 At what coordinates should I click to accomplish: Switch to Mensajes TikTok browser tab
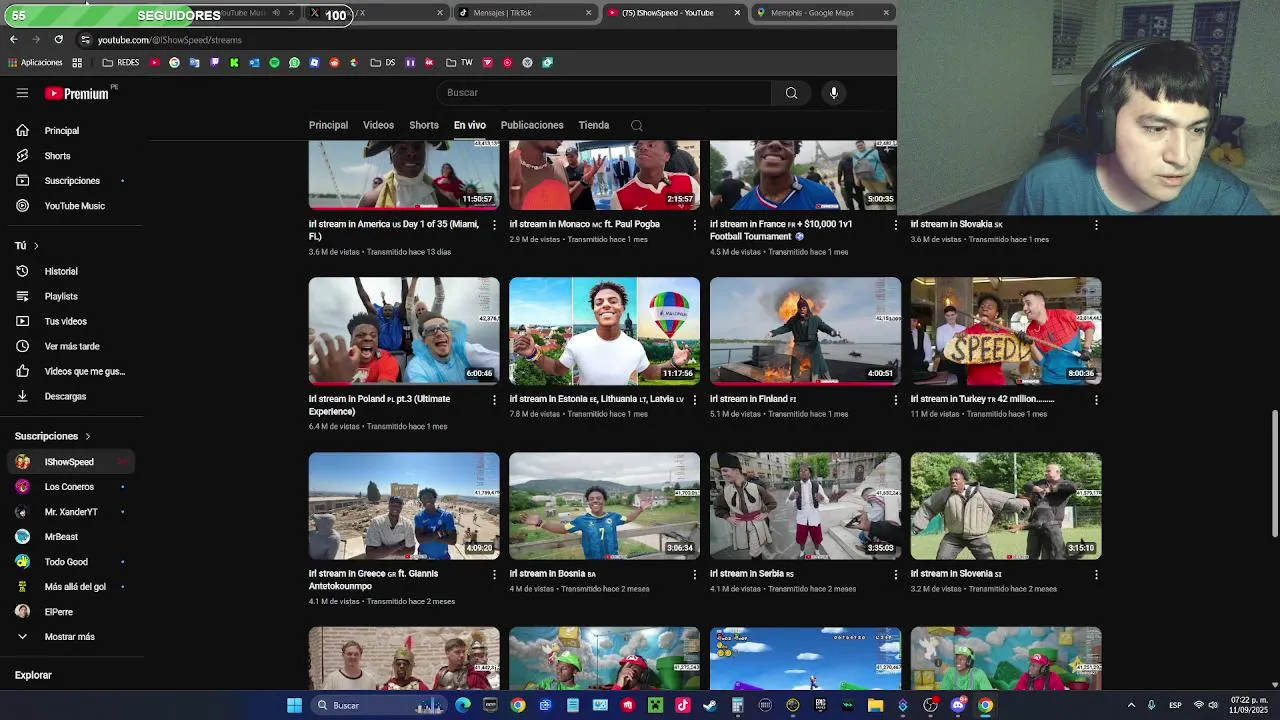click(x=524, y=13)
